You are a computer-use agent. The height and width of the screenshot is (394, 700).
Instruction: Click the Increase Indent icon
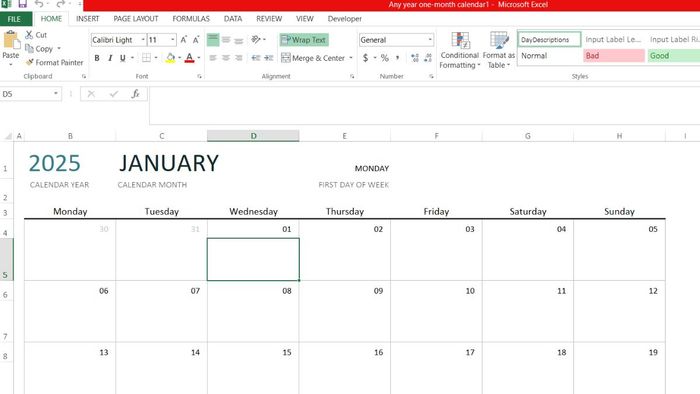point(269,58)
